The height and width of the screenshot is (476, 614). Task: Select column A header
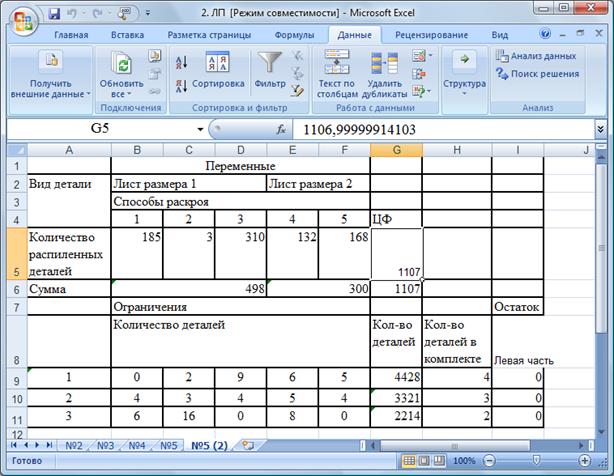tap(69, 150)
